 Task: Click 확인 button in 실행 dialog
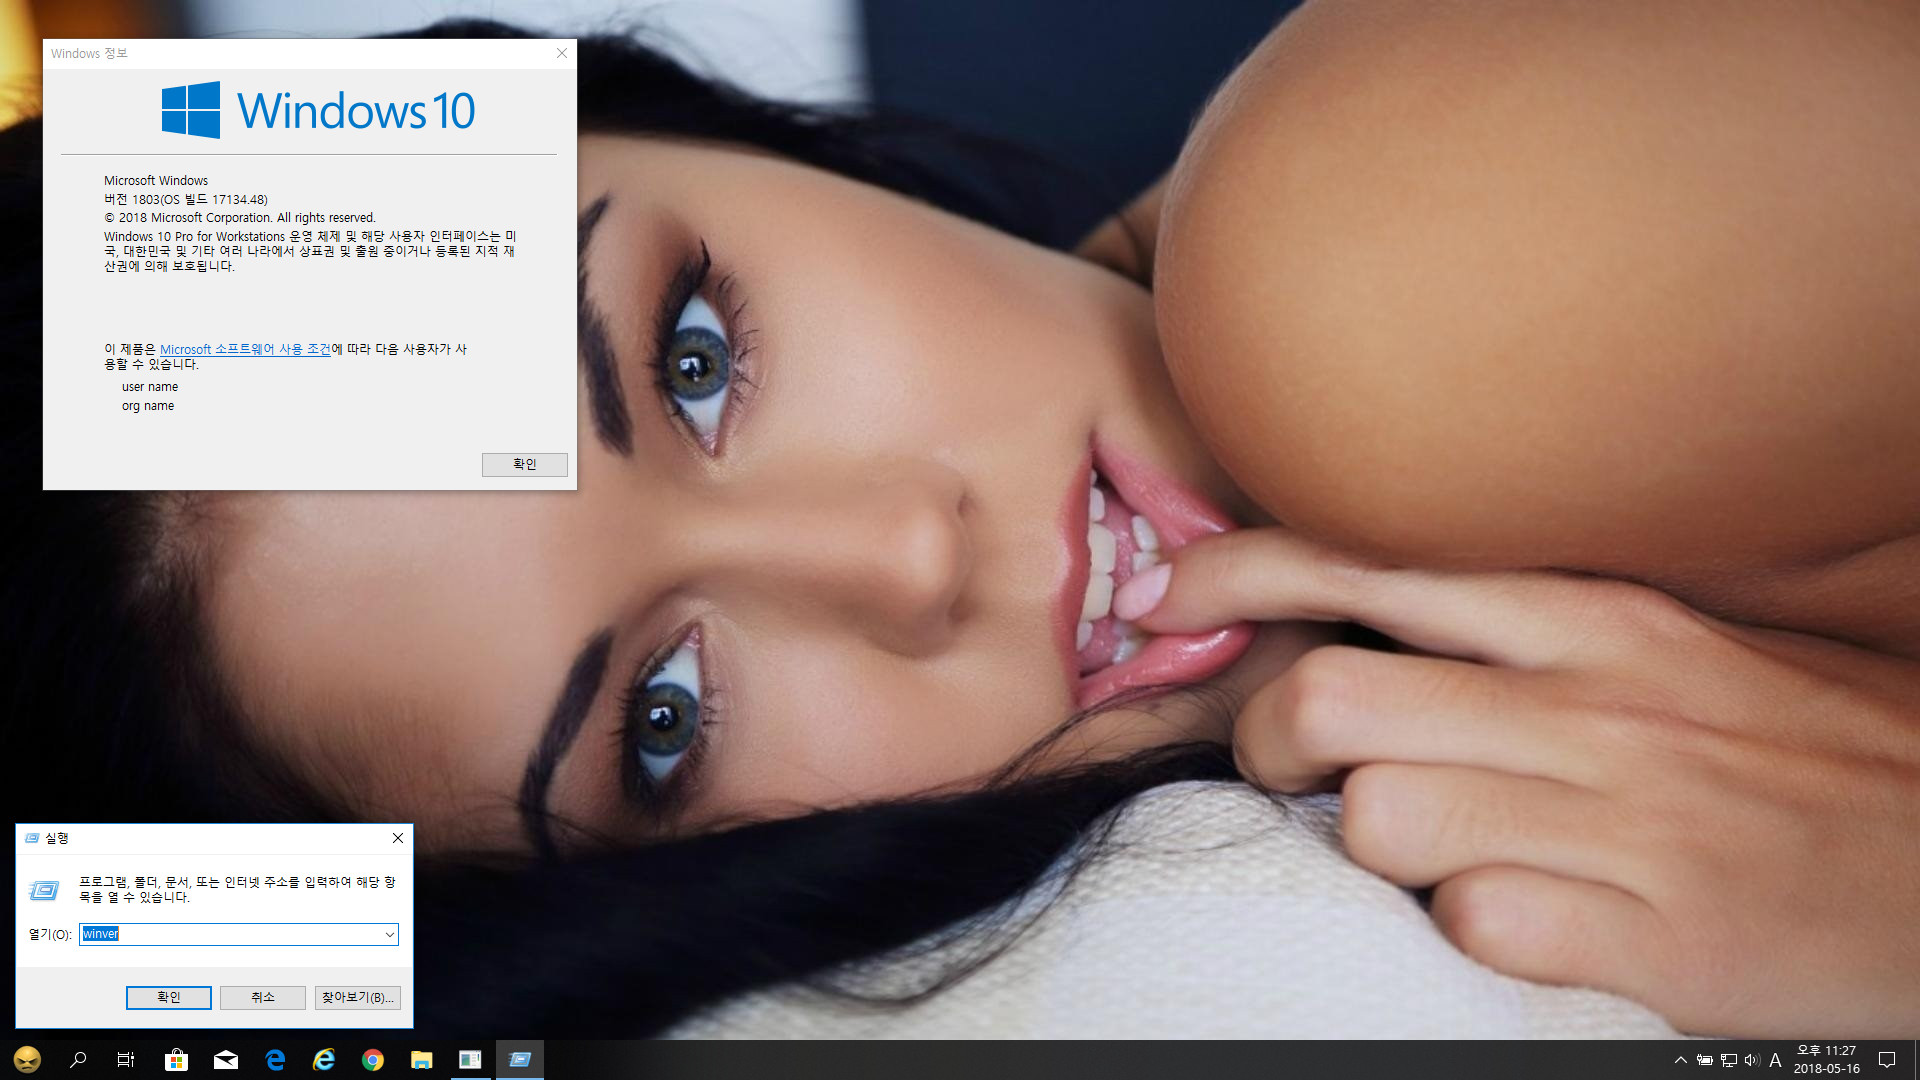coord(168,997)
